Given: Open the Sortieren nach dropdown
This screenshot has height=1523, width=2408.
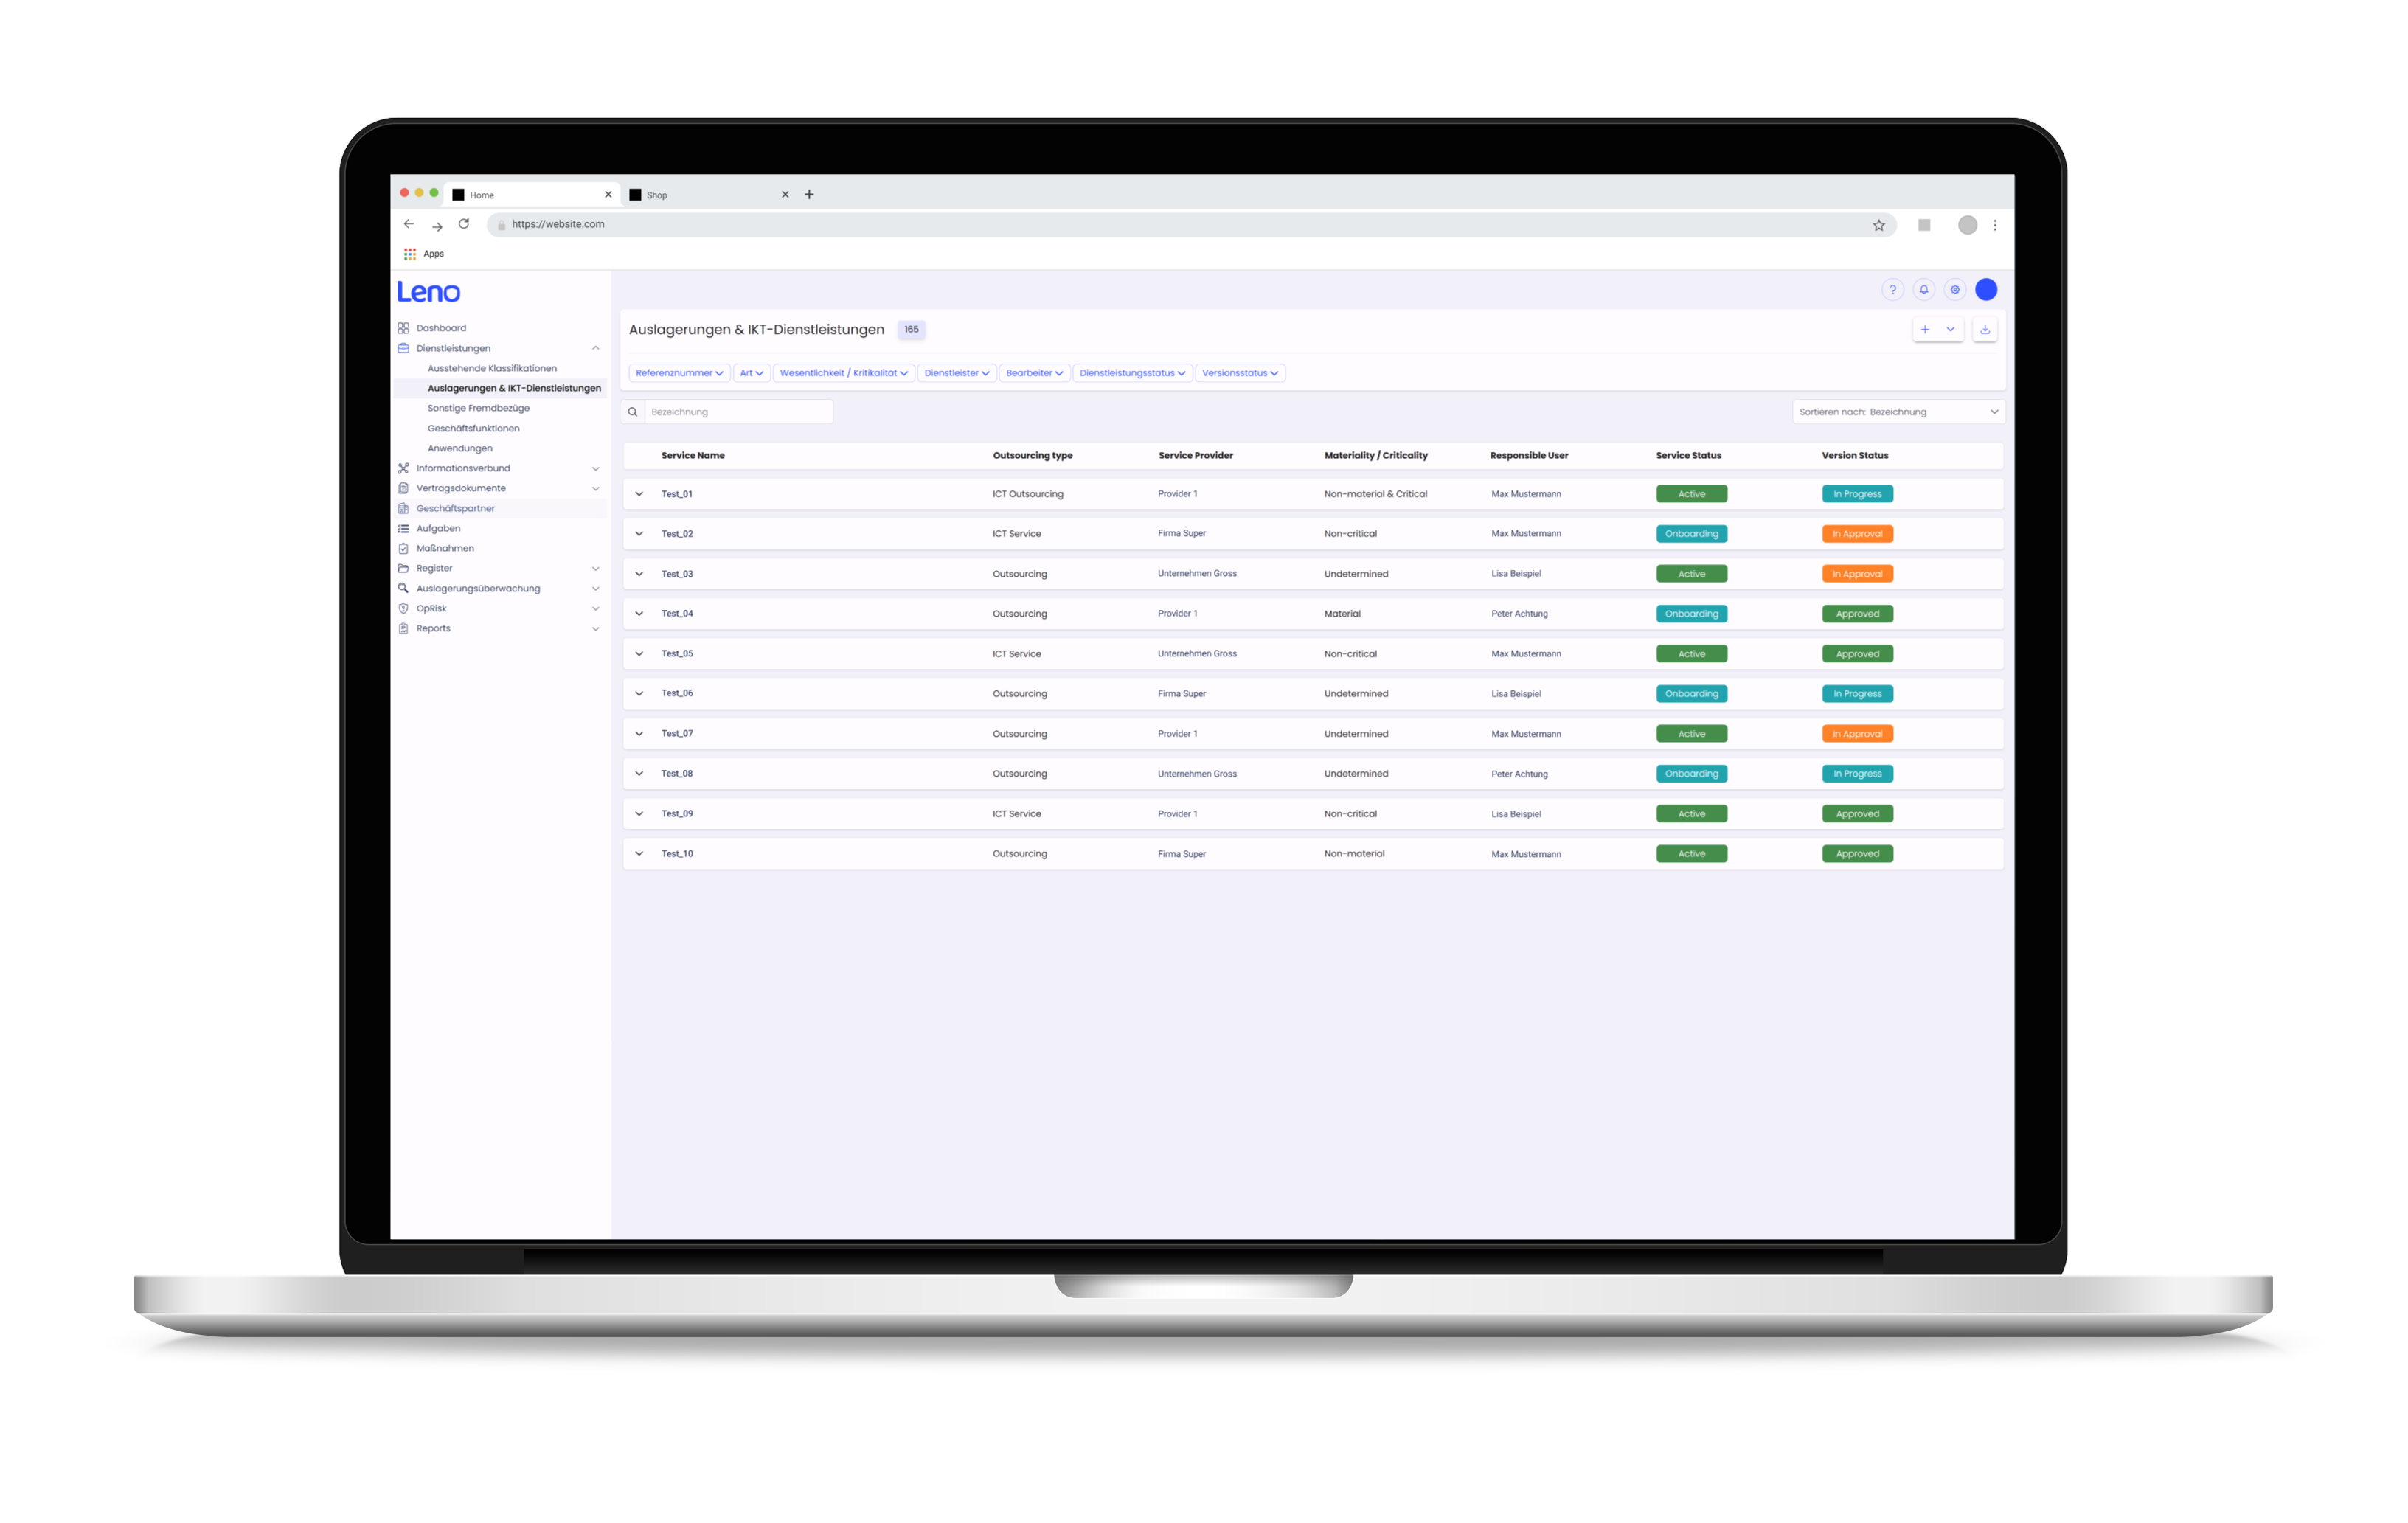Looking at the screenshot, I should click(1898, 412).
